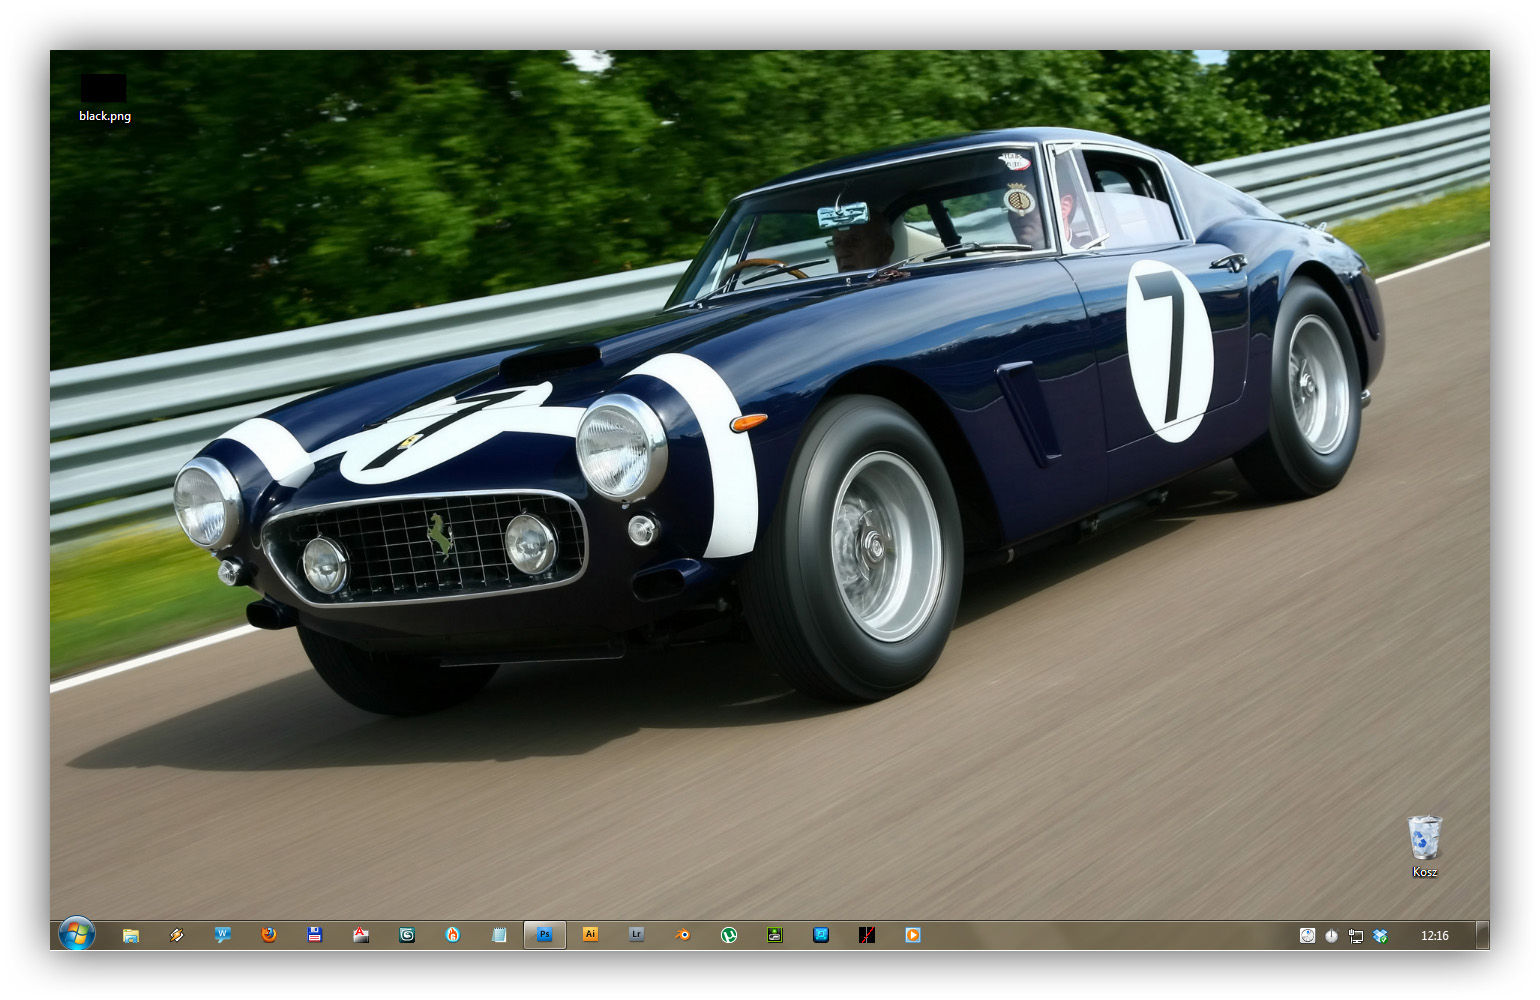1540x1000 pixels.
Task: Click the black icon with red slash
Action: (x=867, y=935)
